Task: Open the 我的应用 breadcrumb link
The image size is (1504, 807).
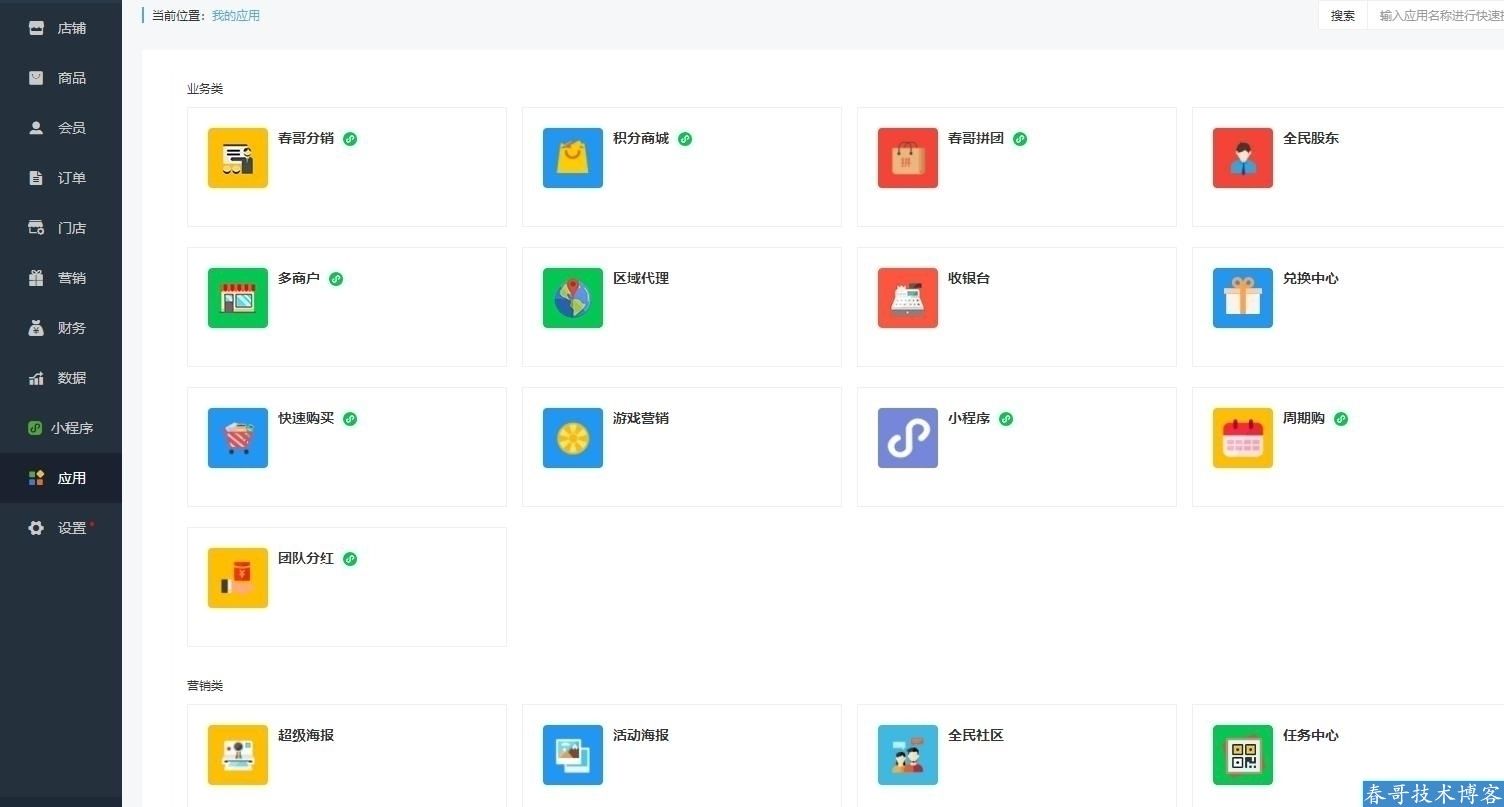Action: click(236, 15)
